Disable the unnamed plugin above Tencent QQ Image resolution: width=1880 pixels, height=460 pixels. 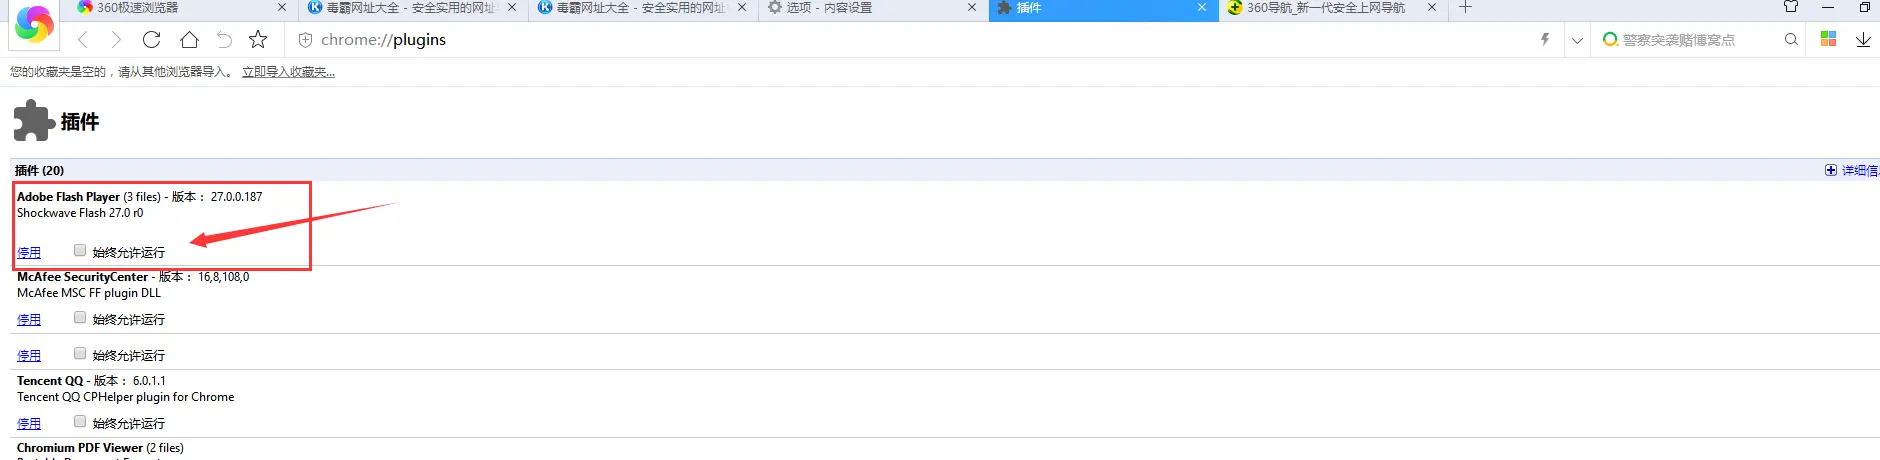[x=29, y=356]
